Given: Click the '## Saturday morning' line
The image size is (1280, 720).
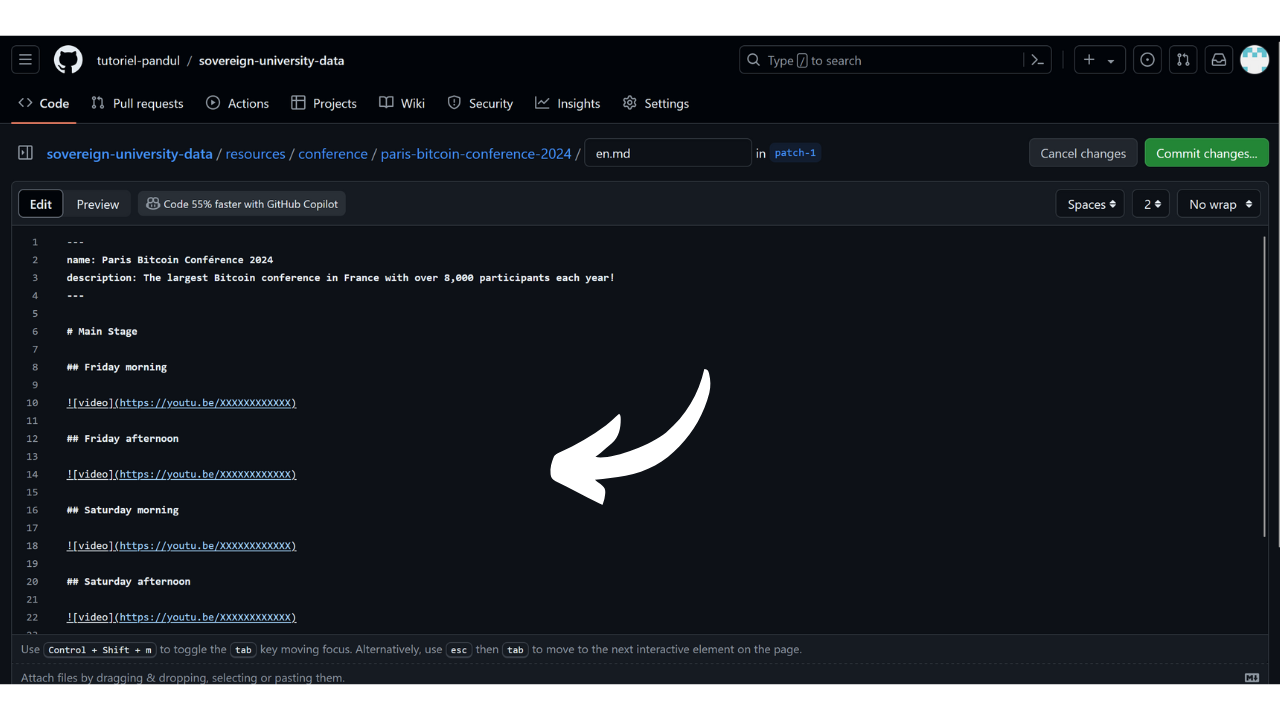Looking at the screenshot, I should tap(123, 510).
